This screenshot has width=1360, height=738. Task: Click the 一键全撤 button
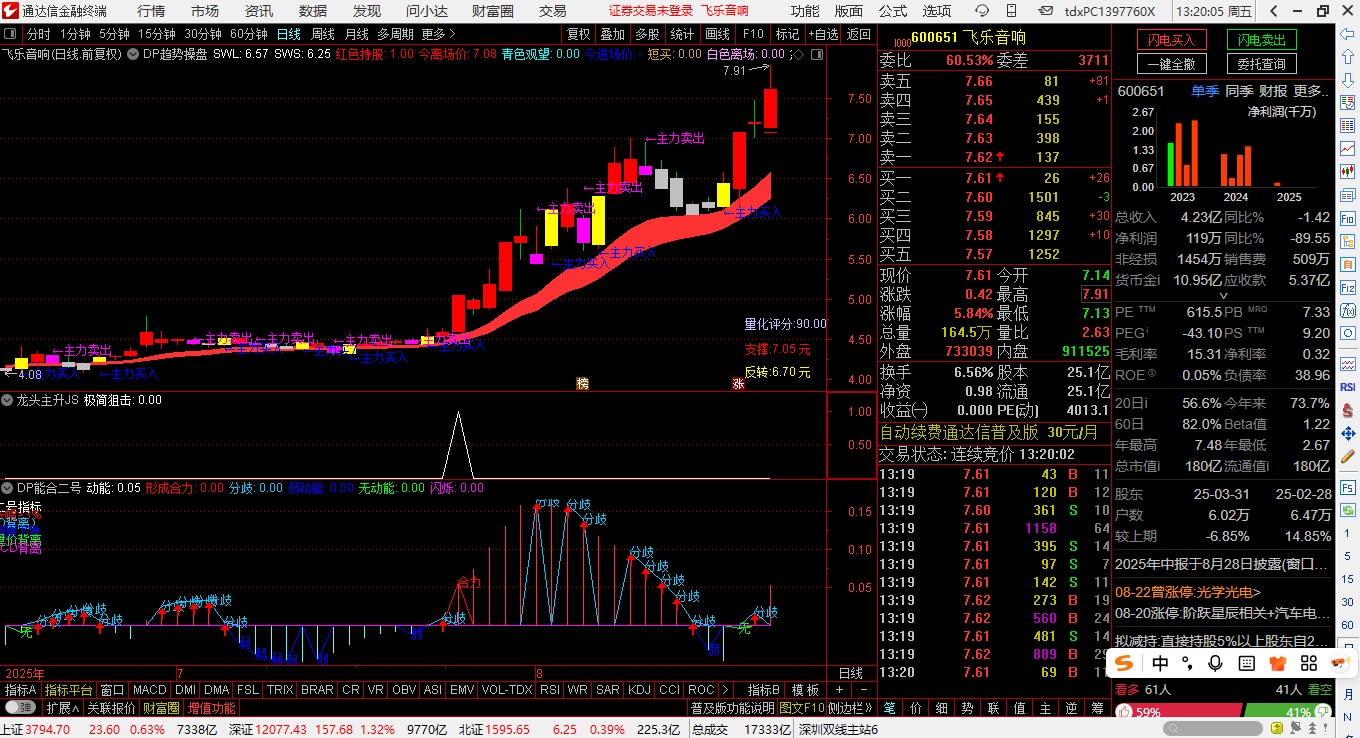1171,64
